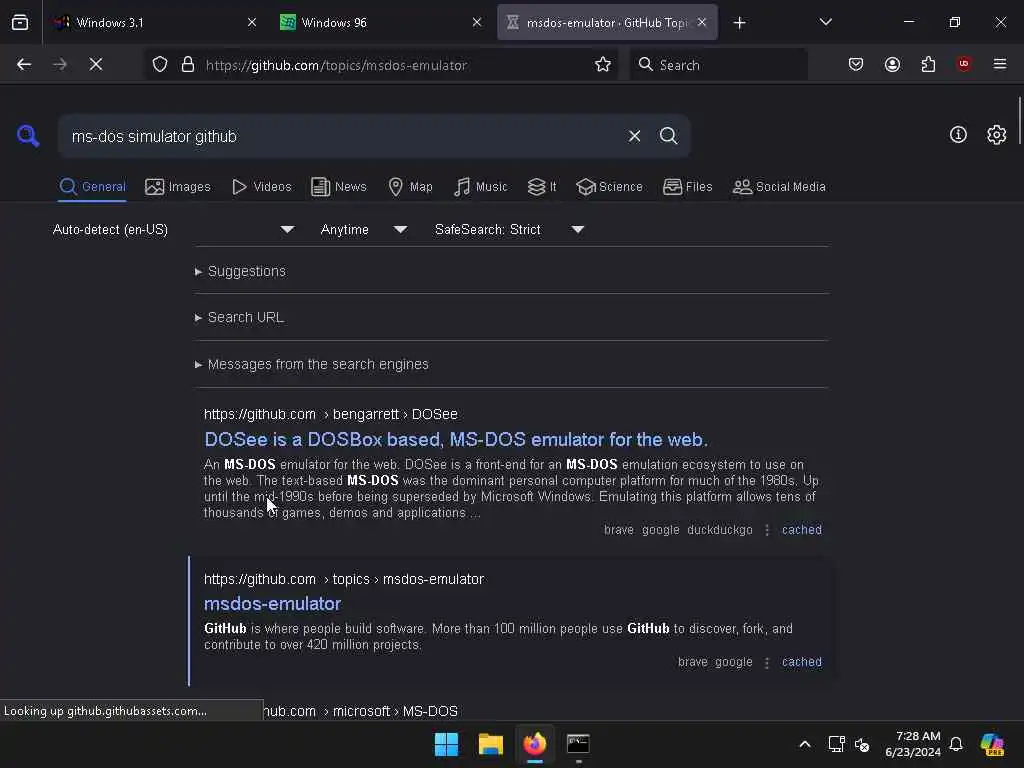Switch to Social Media category
Viewport: 1024px width, 768px height.
(779, 187)
